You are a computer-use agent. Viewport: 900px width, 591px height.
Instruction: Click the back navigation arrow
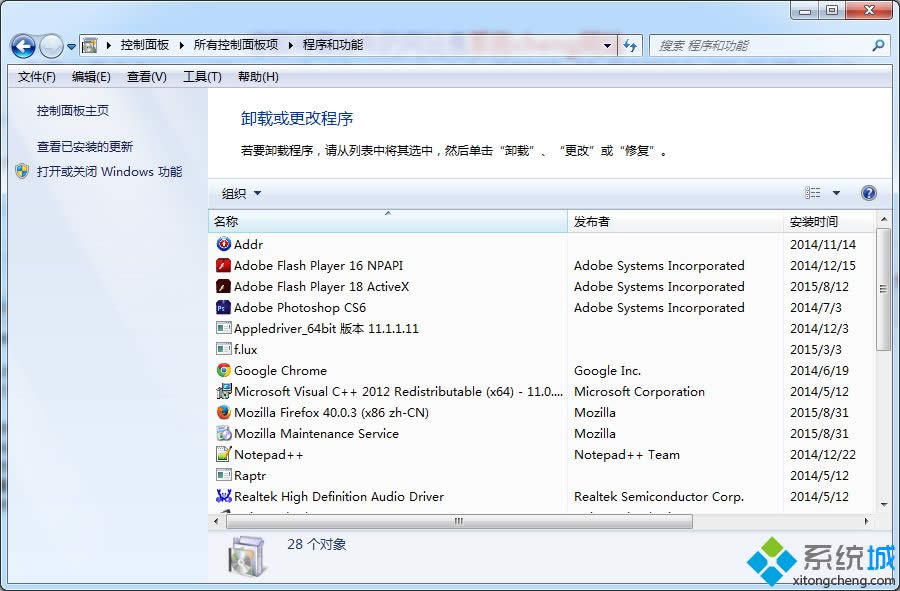(x=24, y=46)
